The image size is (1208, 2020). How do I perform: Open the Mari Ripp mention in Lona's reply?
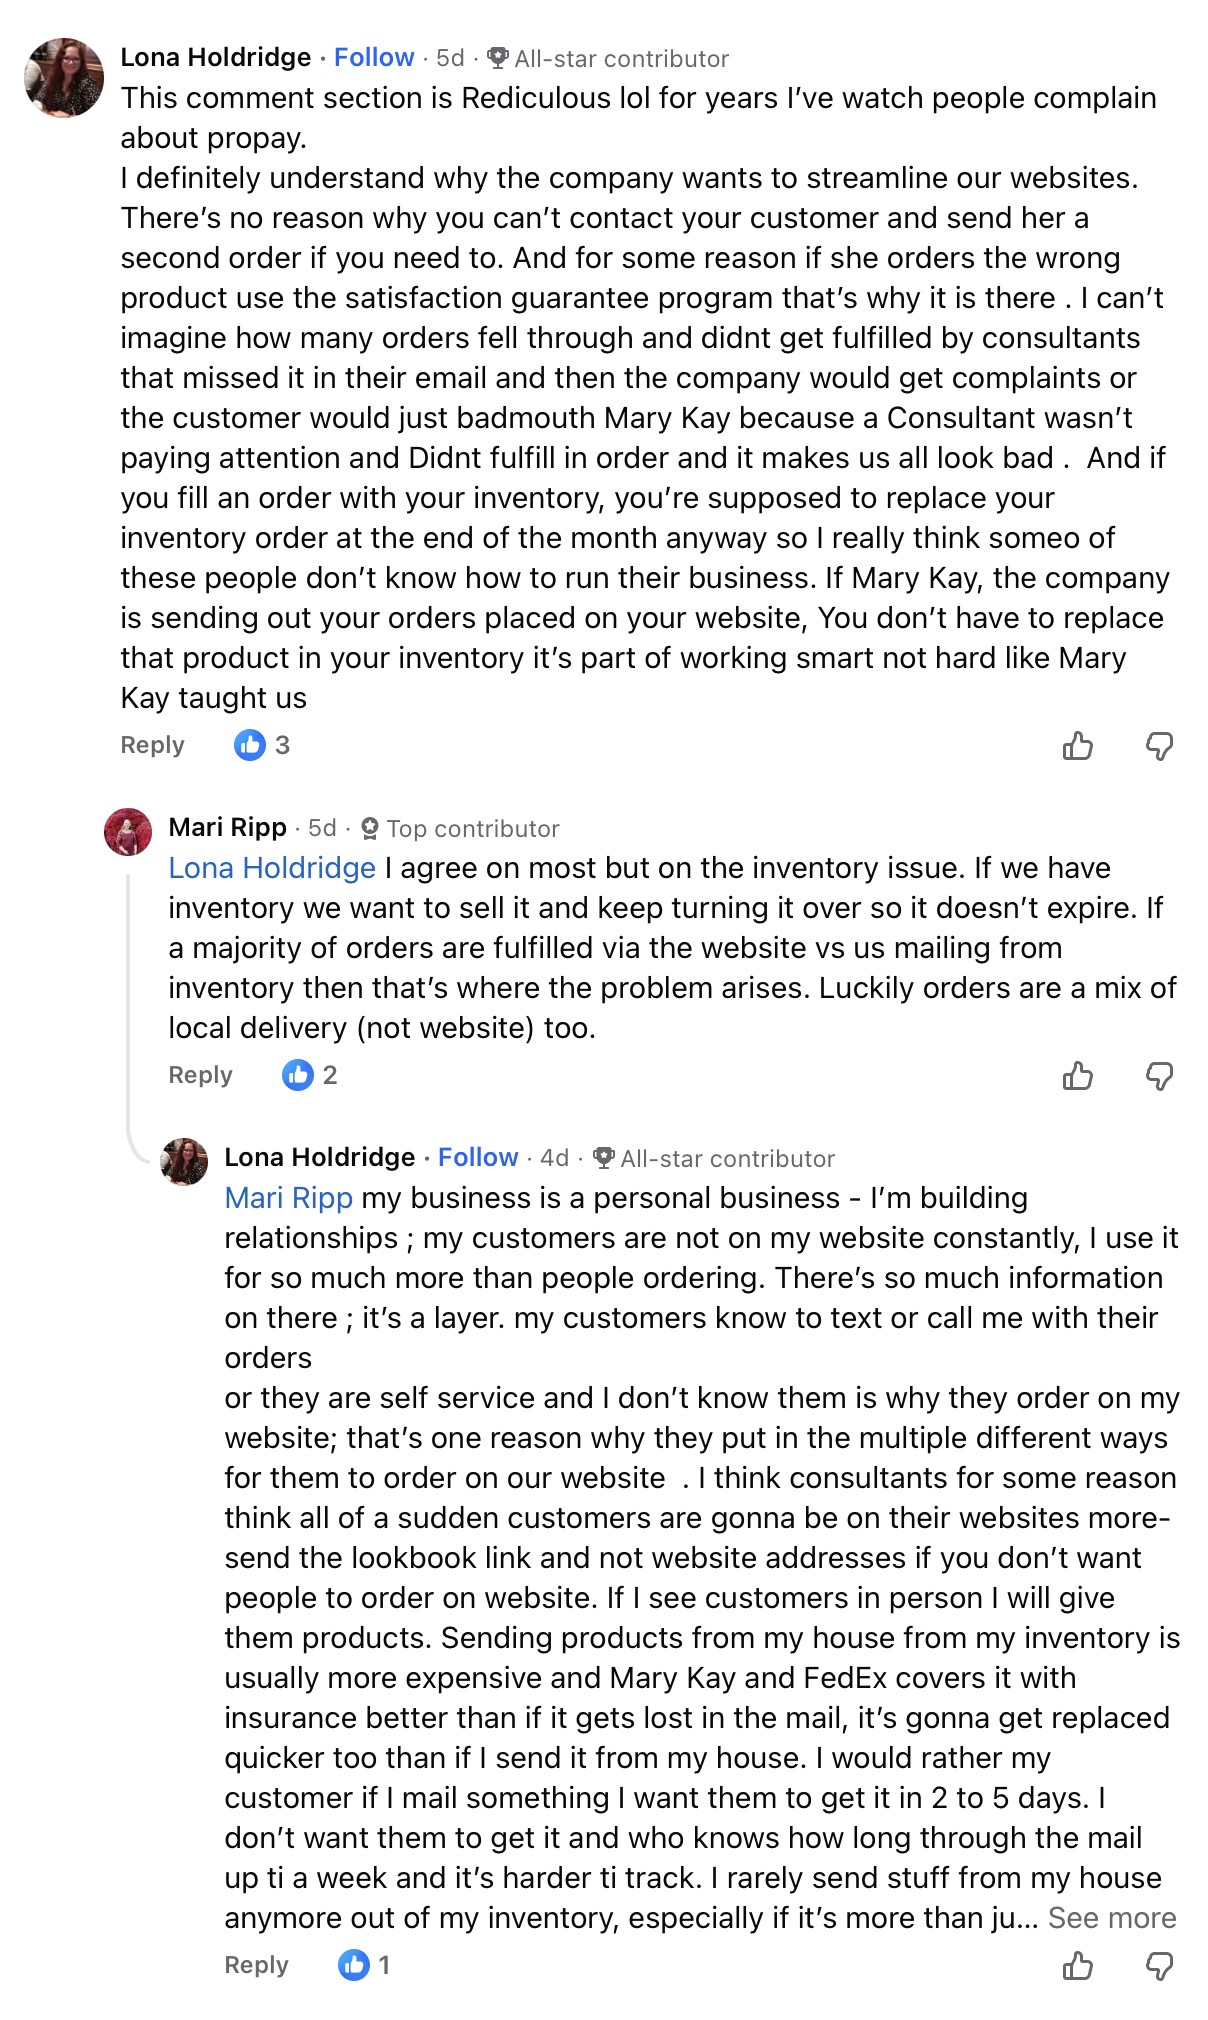coord(289,1198)
